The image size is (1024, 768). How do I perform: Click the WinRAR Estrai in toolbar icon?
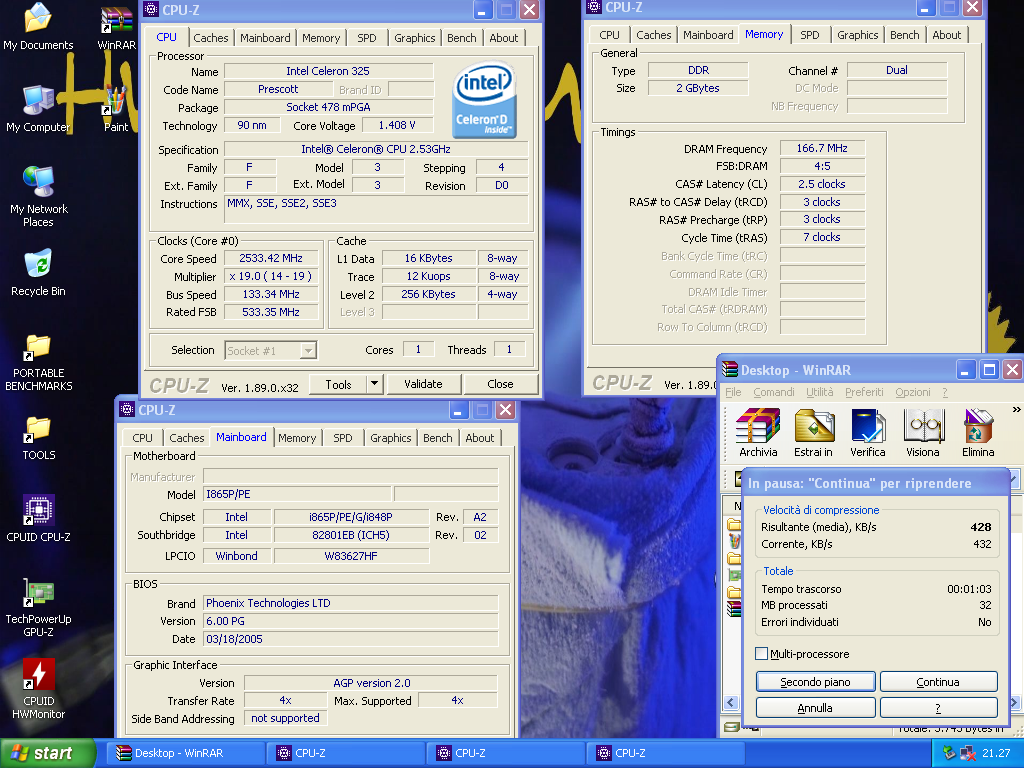click(813, 433)
